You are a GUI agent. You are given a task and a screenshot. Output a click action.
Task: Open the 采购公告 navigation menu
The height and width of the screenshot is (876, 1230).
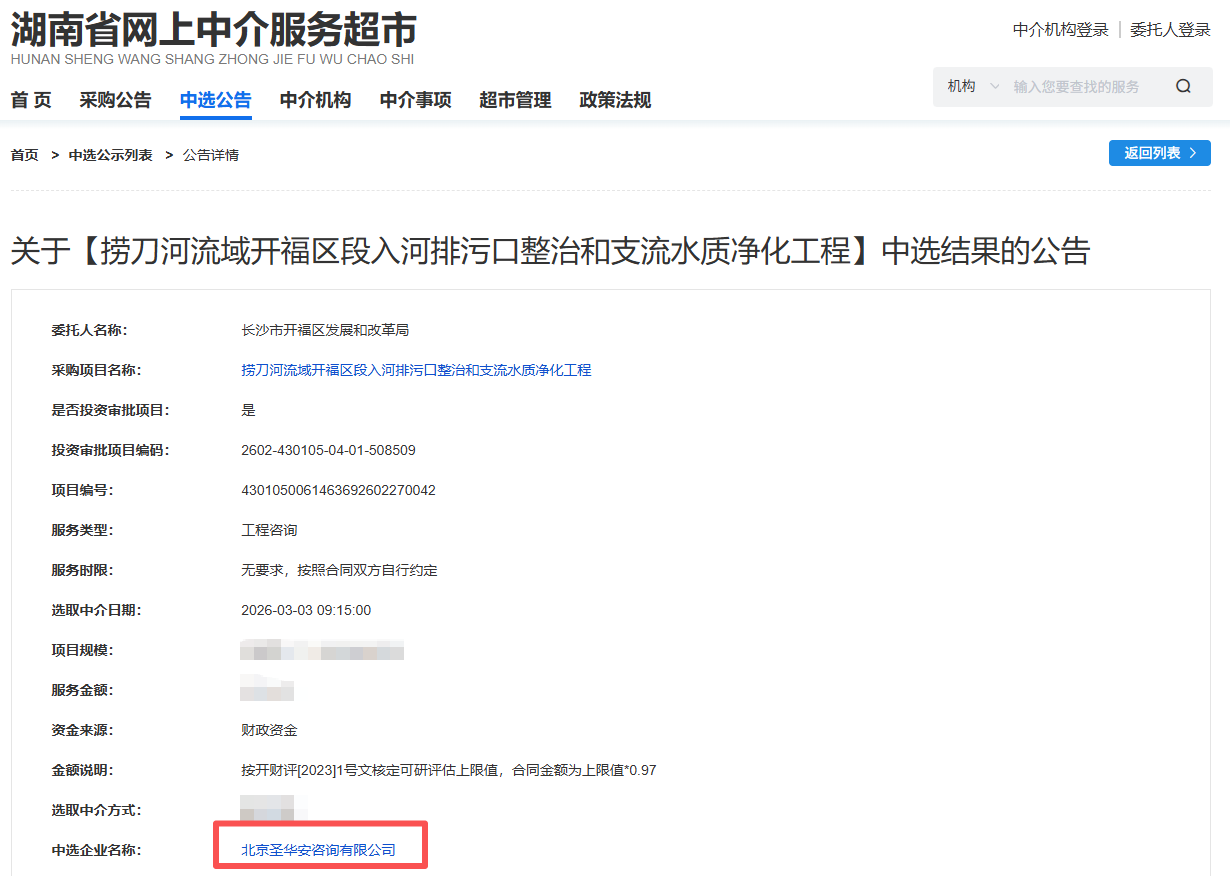[x=115, y=100]
